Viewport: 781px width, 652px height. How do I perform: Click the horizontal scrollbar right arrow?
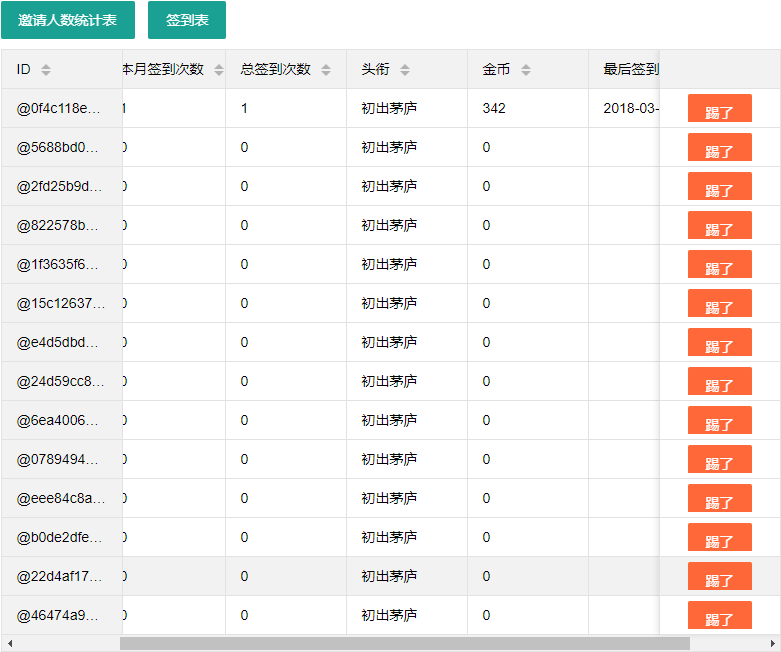click(x=773, y=644)
